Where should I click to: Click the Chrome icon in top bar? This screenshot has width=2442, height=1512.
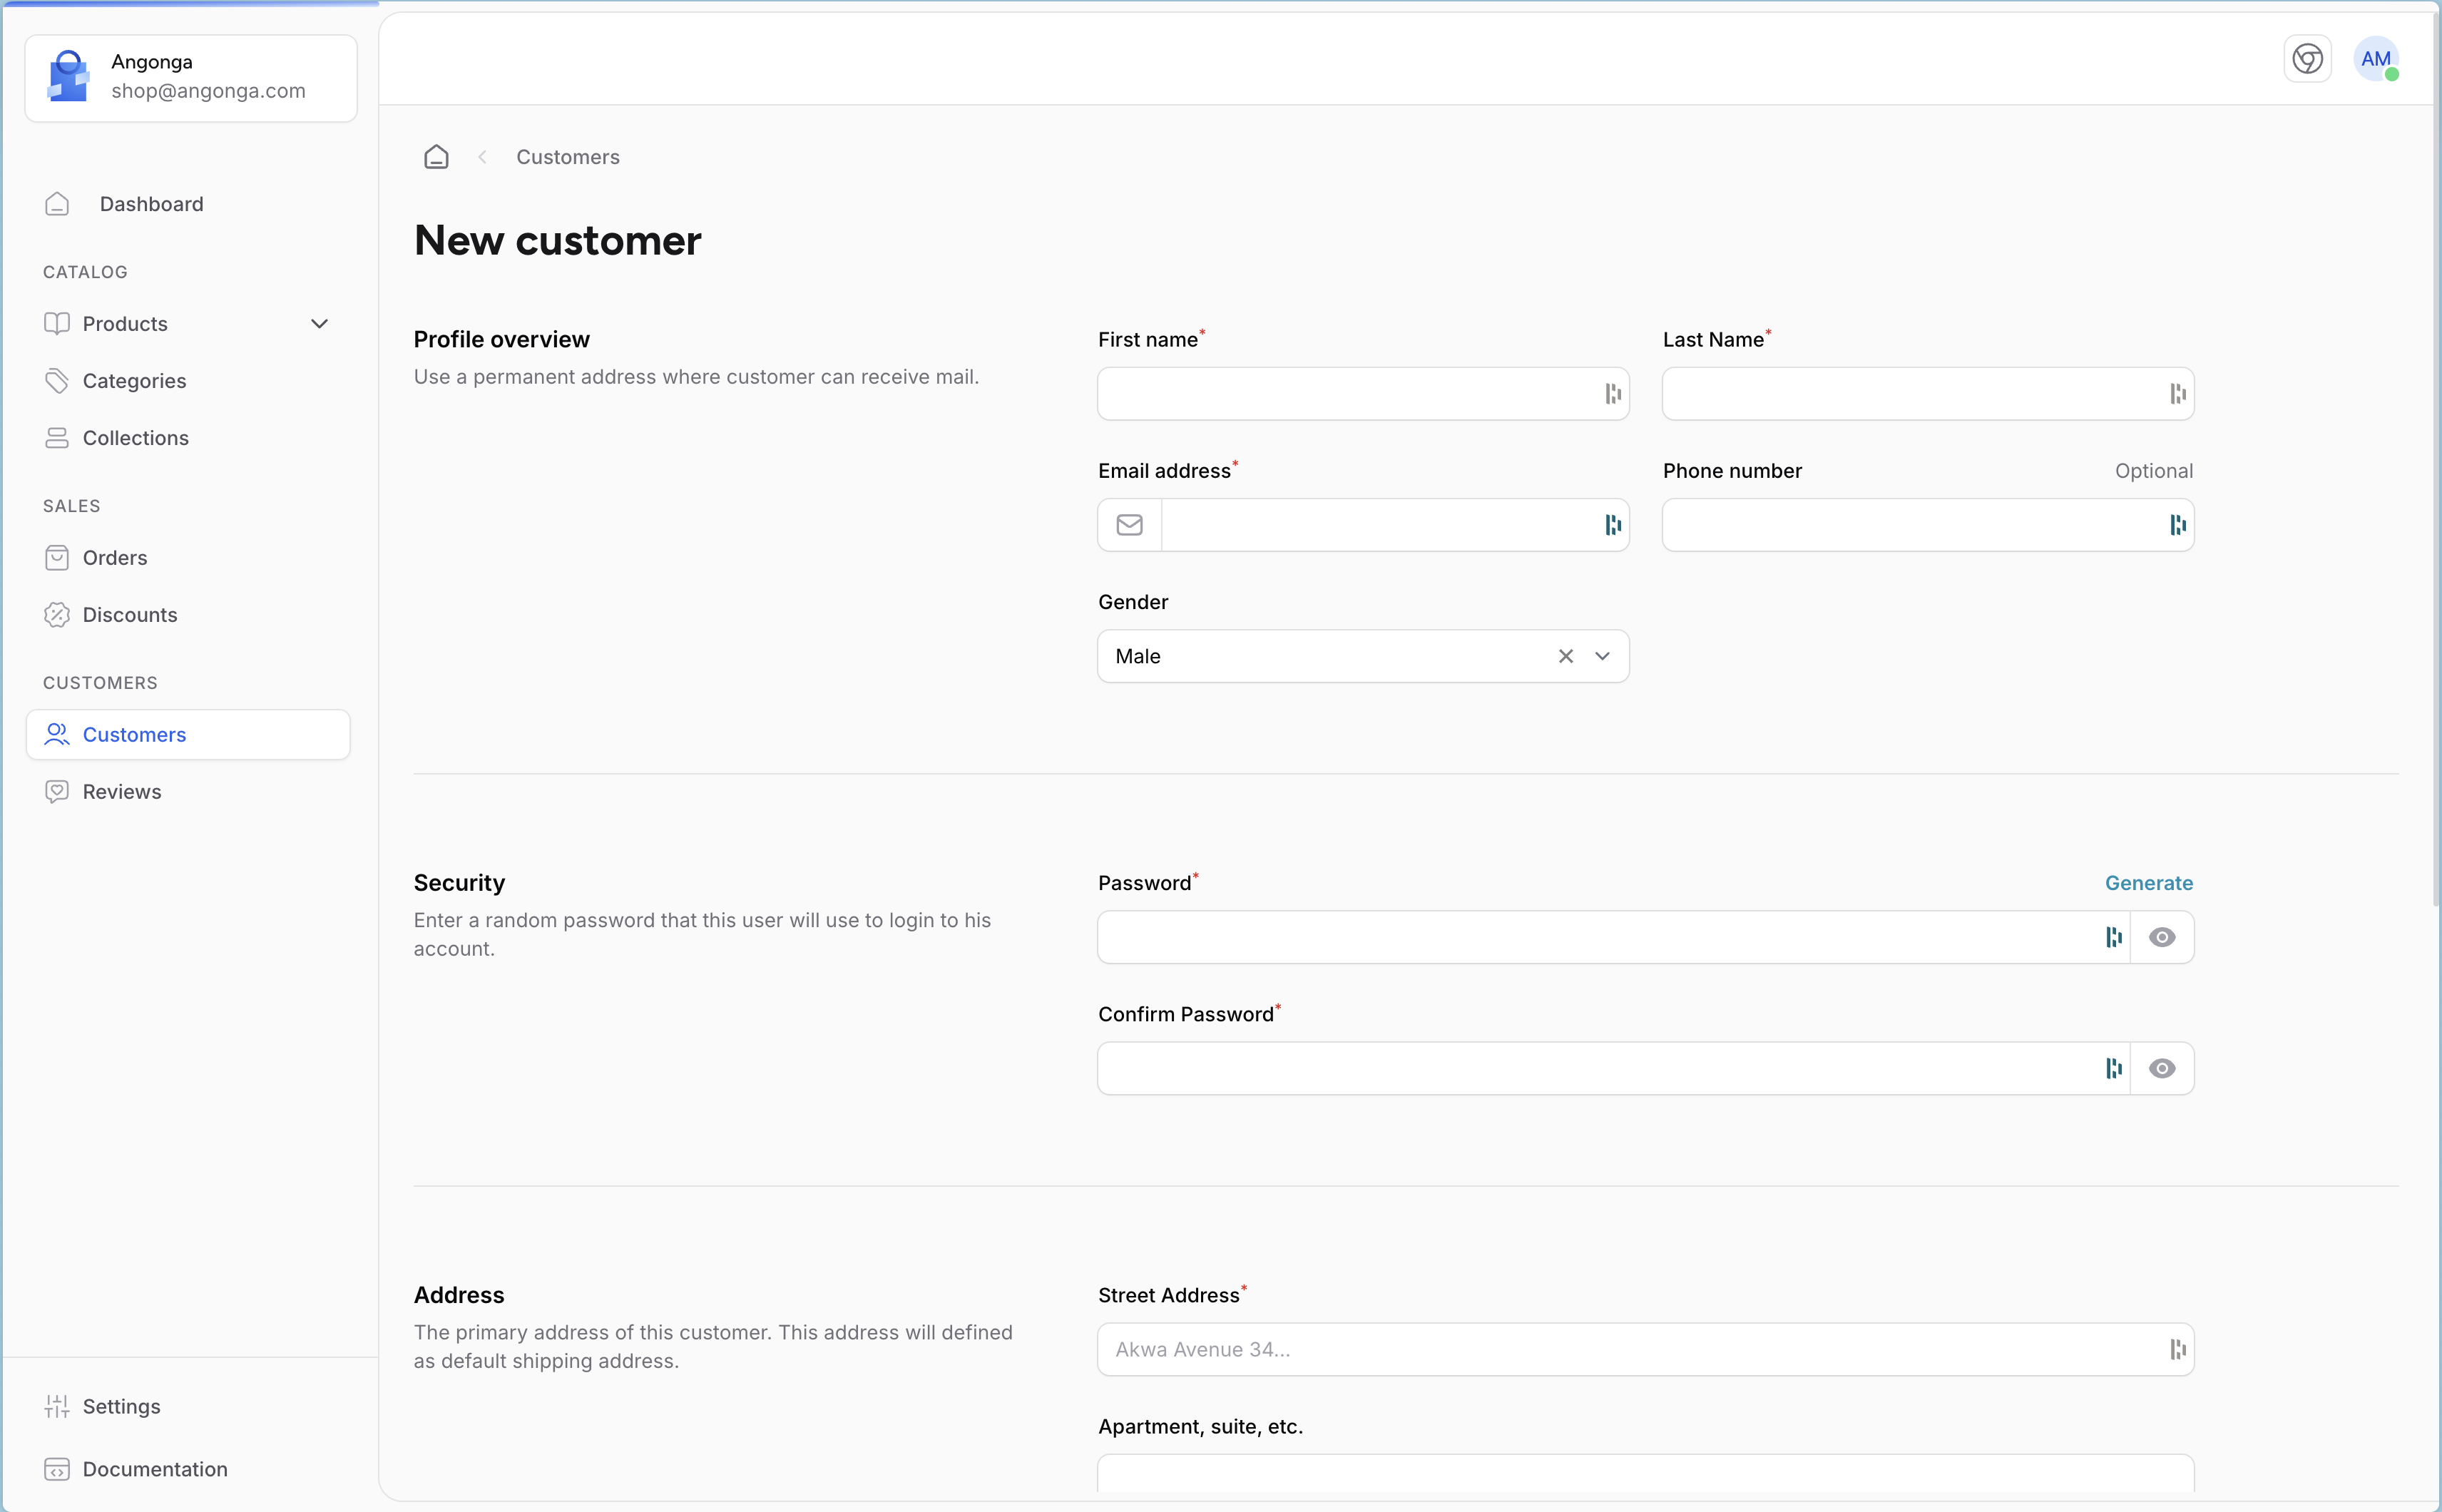click(x=2307, y=59)
